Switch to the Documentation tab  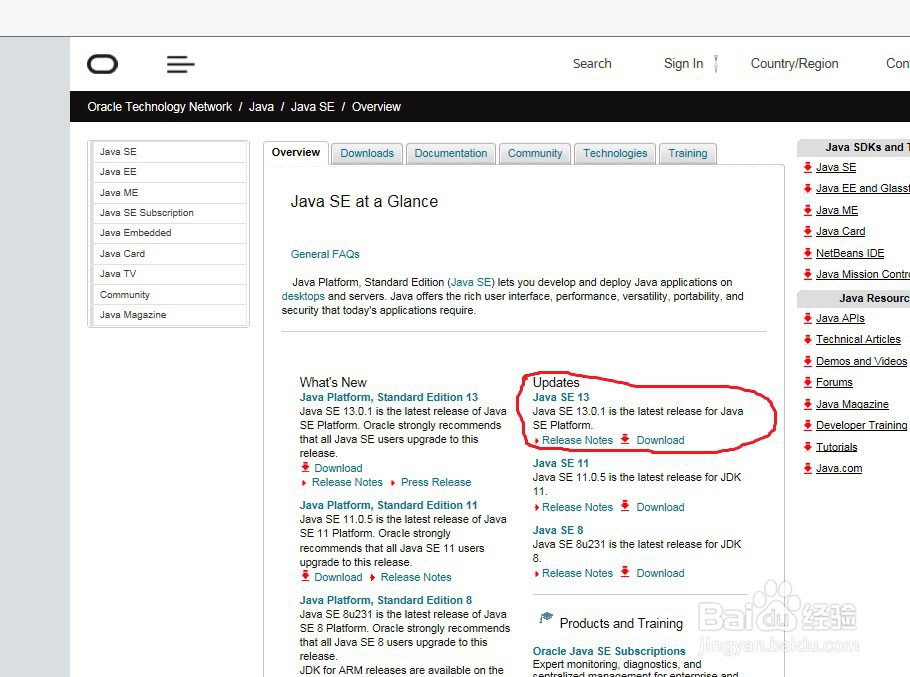[451, 153]
